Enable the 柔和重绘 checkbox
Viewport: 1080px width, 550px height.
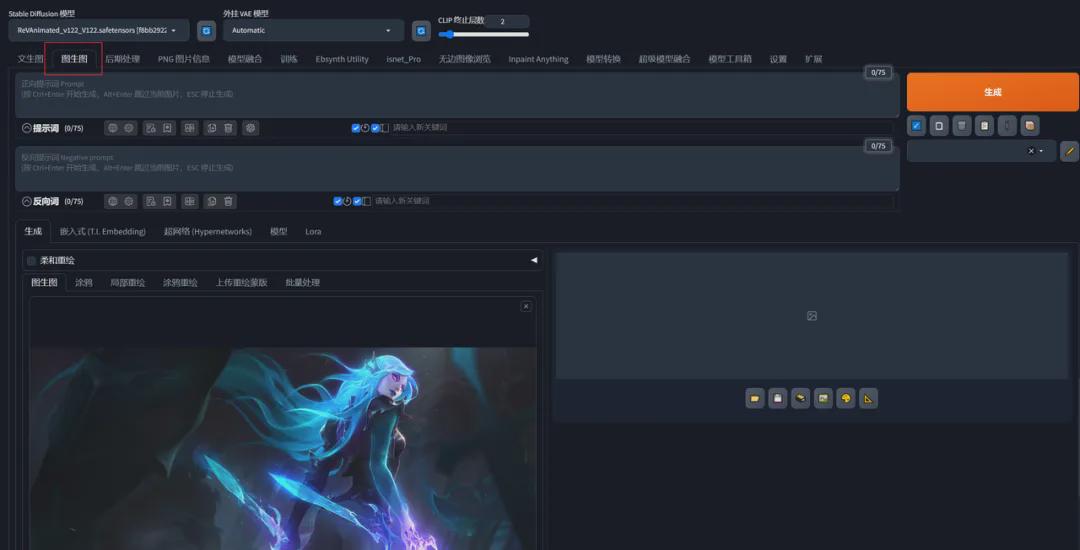31,260
